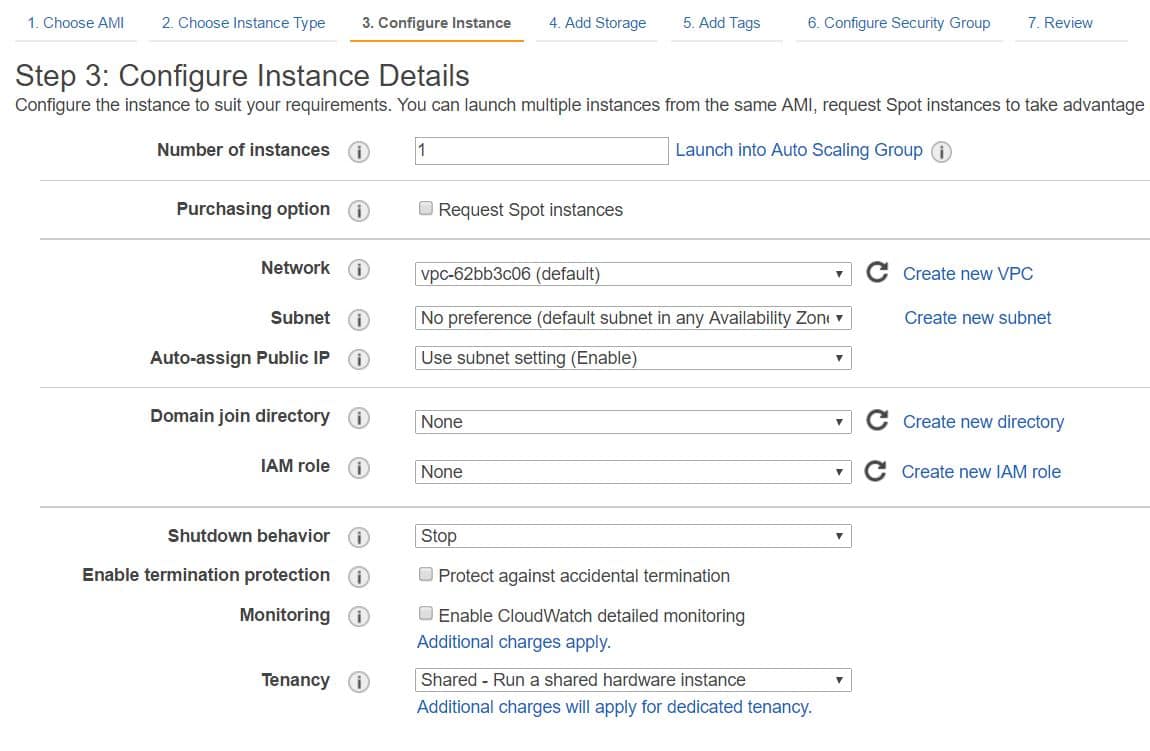Check Protect against accidental termination
Viewport: 1150px width, 751px height.
[x=425, y=574]
